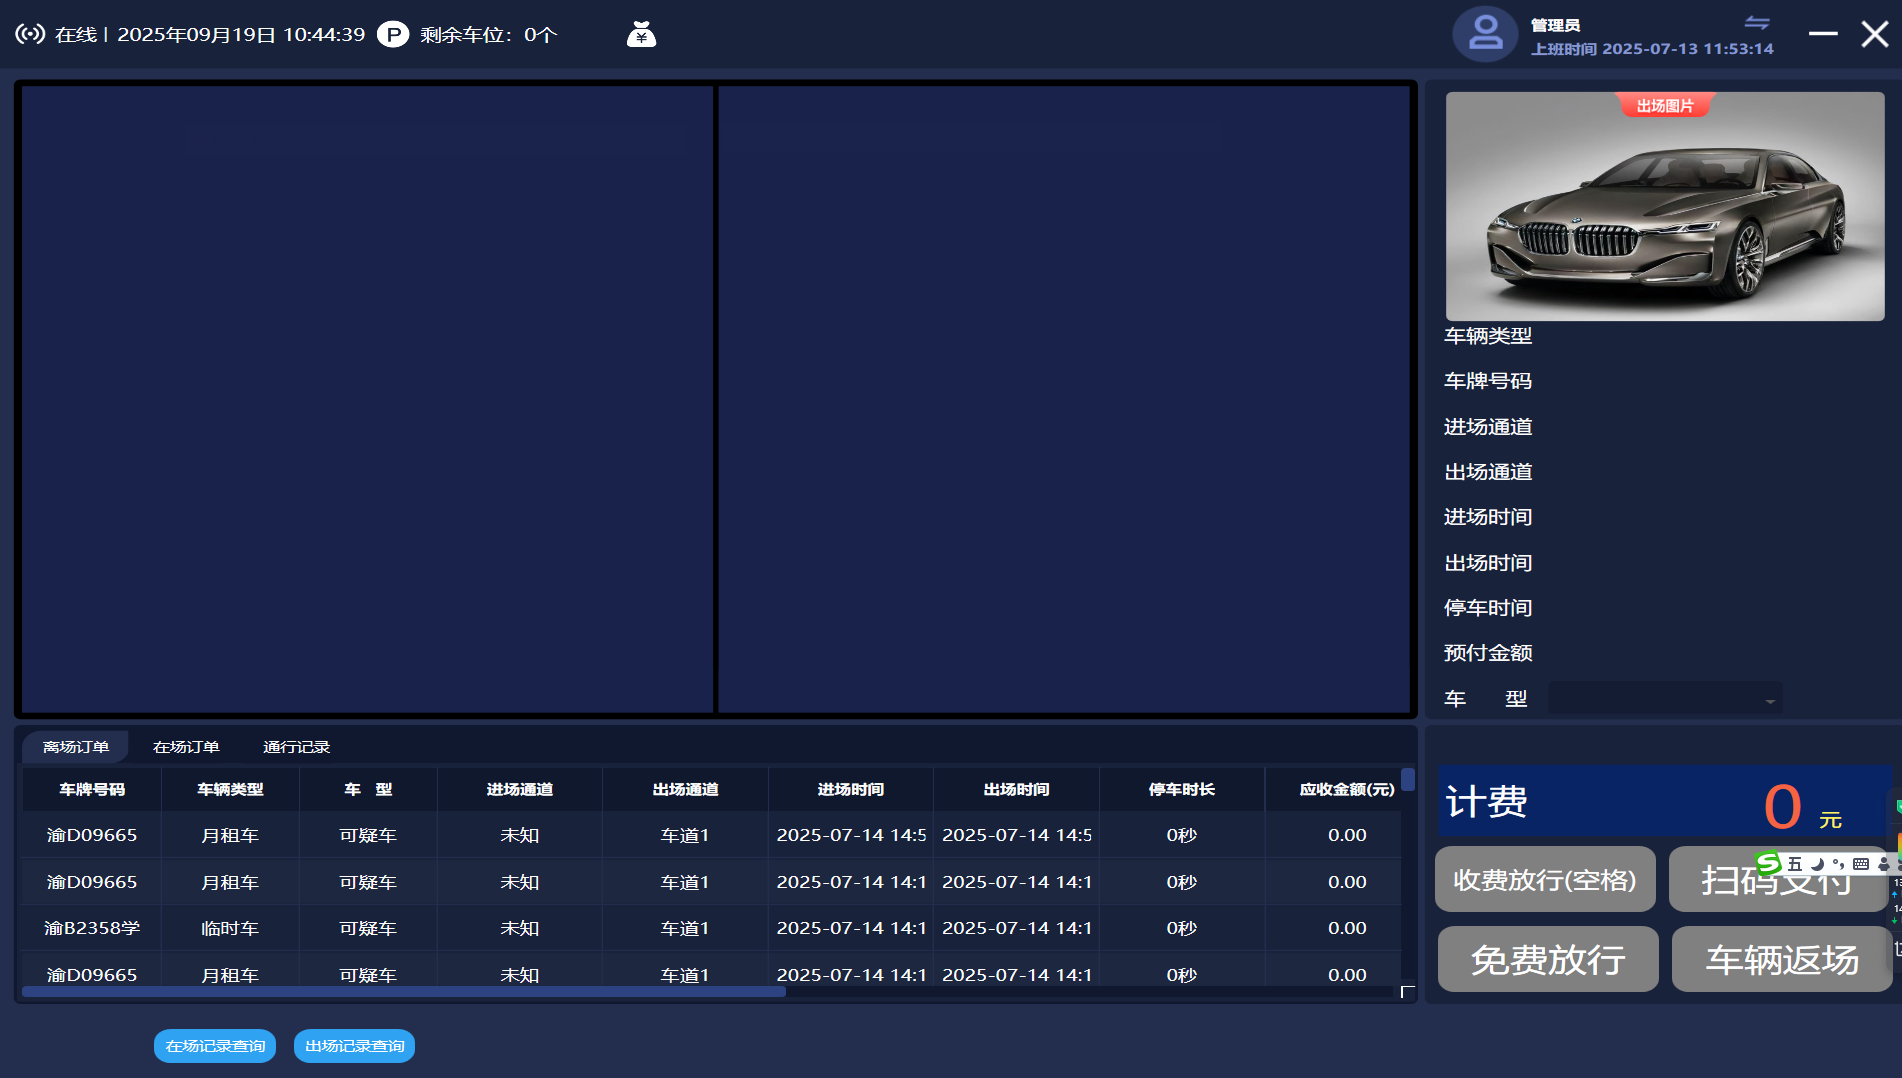The width and height of the screenshot is (1902, 1078).
Task: Click the administrator user avatar
Action: (1485, 35)
